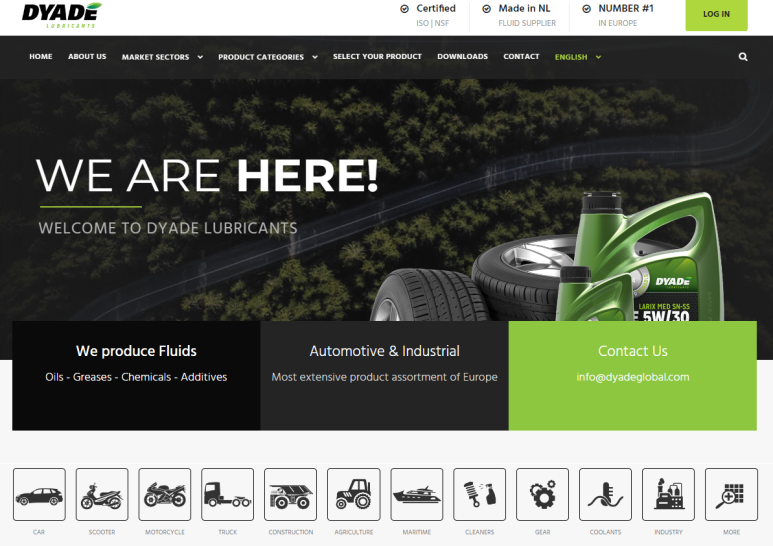Click Fluid Supplier subtext
773x546 pixels.
pos(527,23)
